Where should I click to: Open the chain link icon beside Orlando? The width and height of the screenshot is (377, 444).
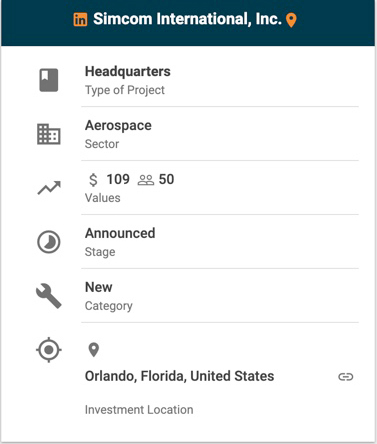coord(346,377)
